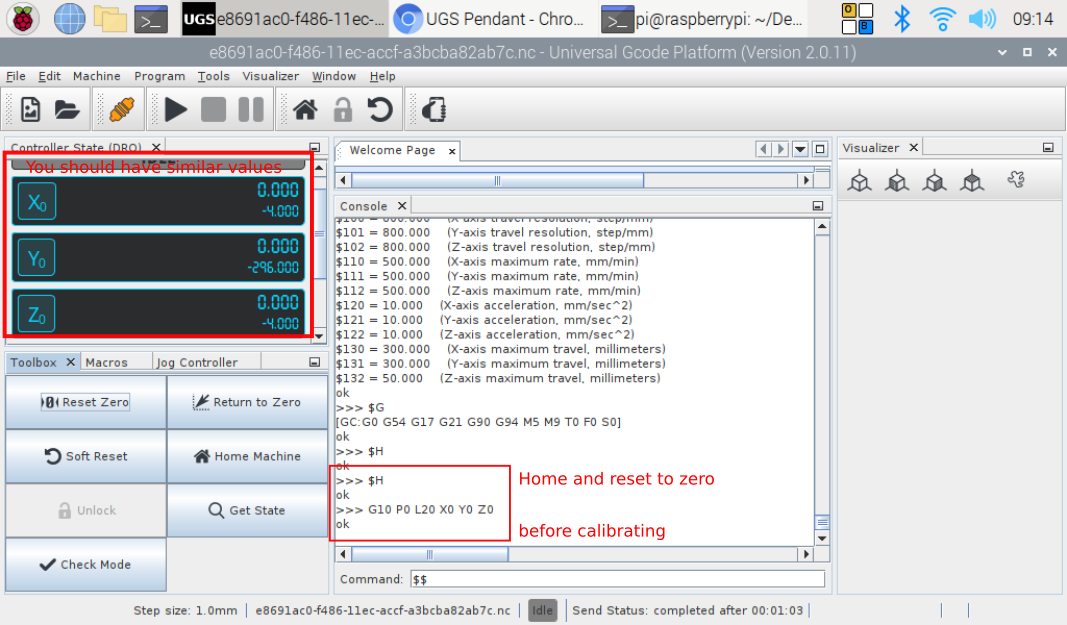Click the Return to Zero button
The height and width of the screenshot is (625, 1067).
pos(248,402)
